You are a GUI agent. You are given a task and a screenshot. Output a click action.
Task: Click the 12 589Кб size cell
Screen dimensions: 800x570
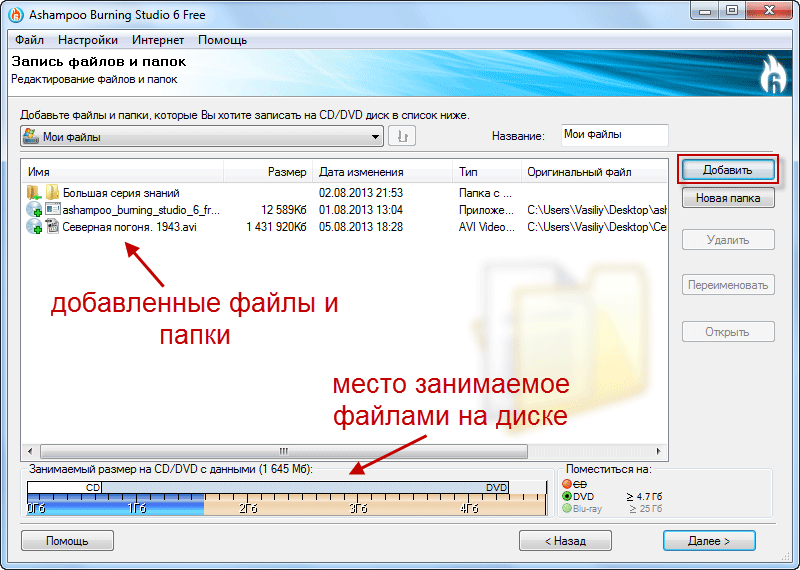[x=284, y=210]
